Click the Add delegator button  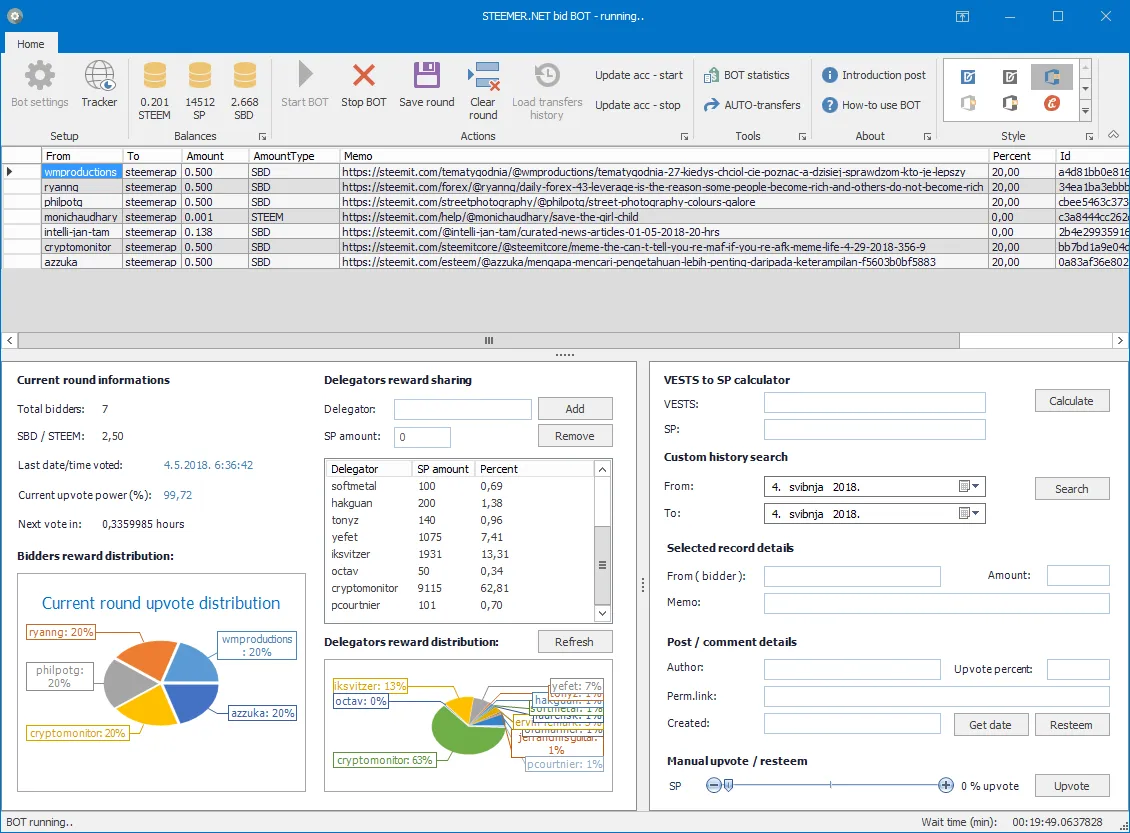coord(575,409)
